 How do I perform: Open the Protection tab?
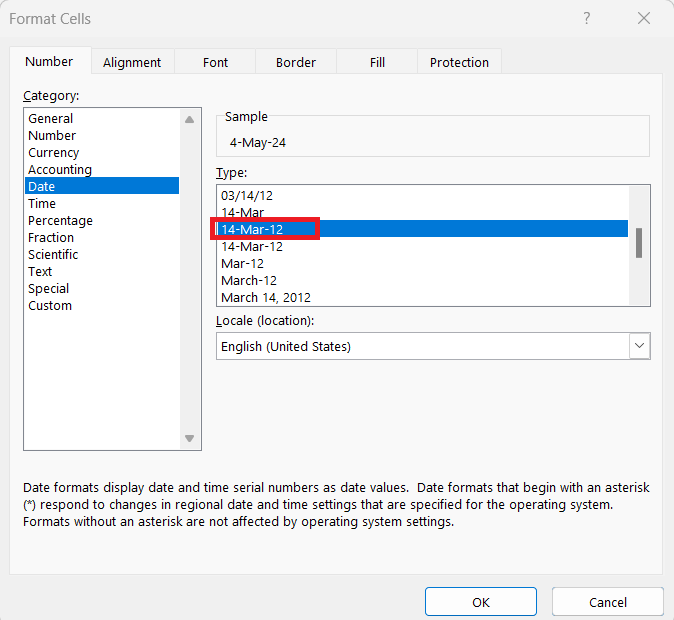pos(459,62)
